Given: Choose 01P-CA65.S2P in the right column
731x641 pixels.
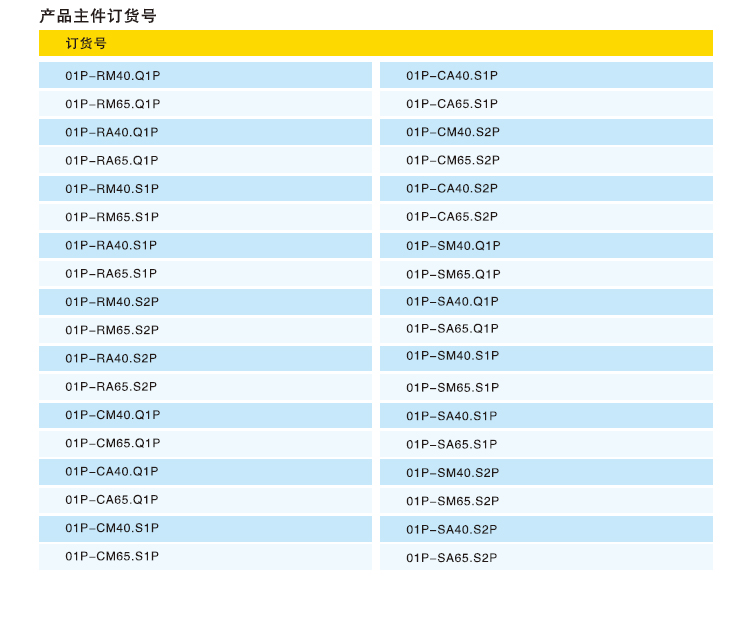Looking at the screenshot, I should 452,217.
